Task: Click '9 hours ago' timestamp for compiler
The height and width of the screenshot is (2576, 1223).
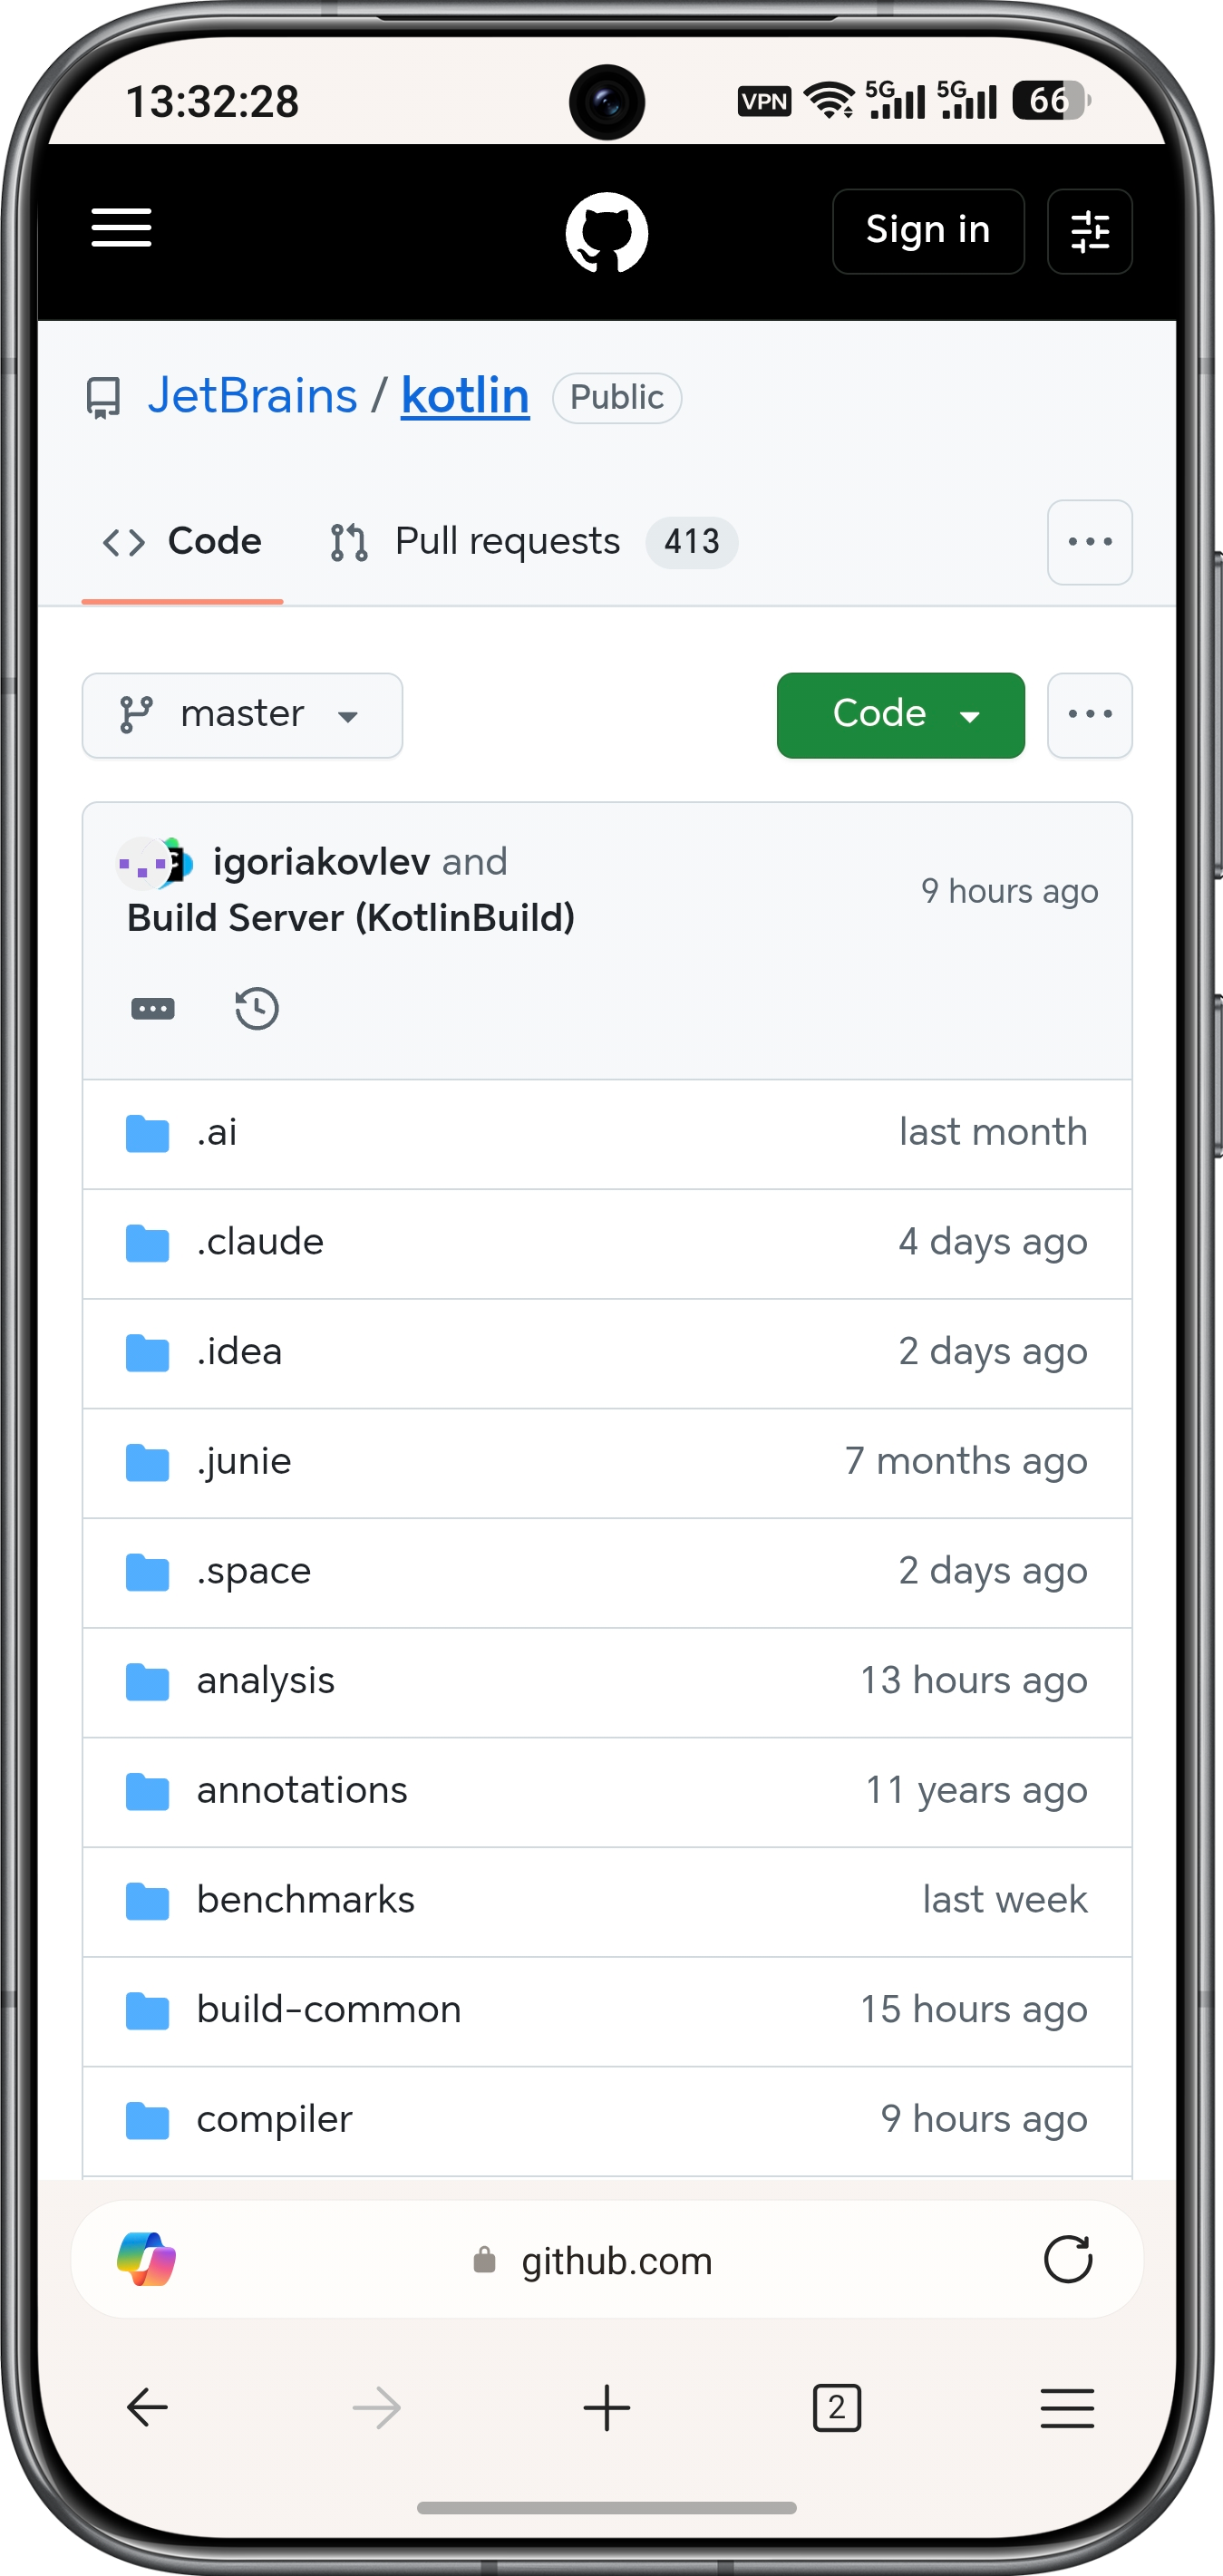Action: click(x=984, y=2121)
